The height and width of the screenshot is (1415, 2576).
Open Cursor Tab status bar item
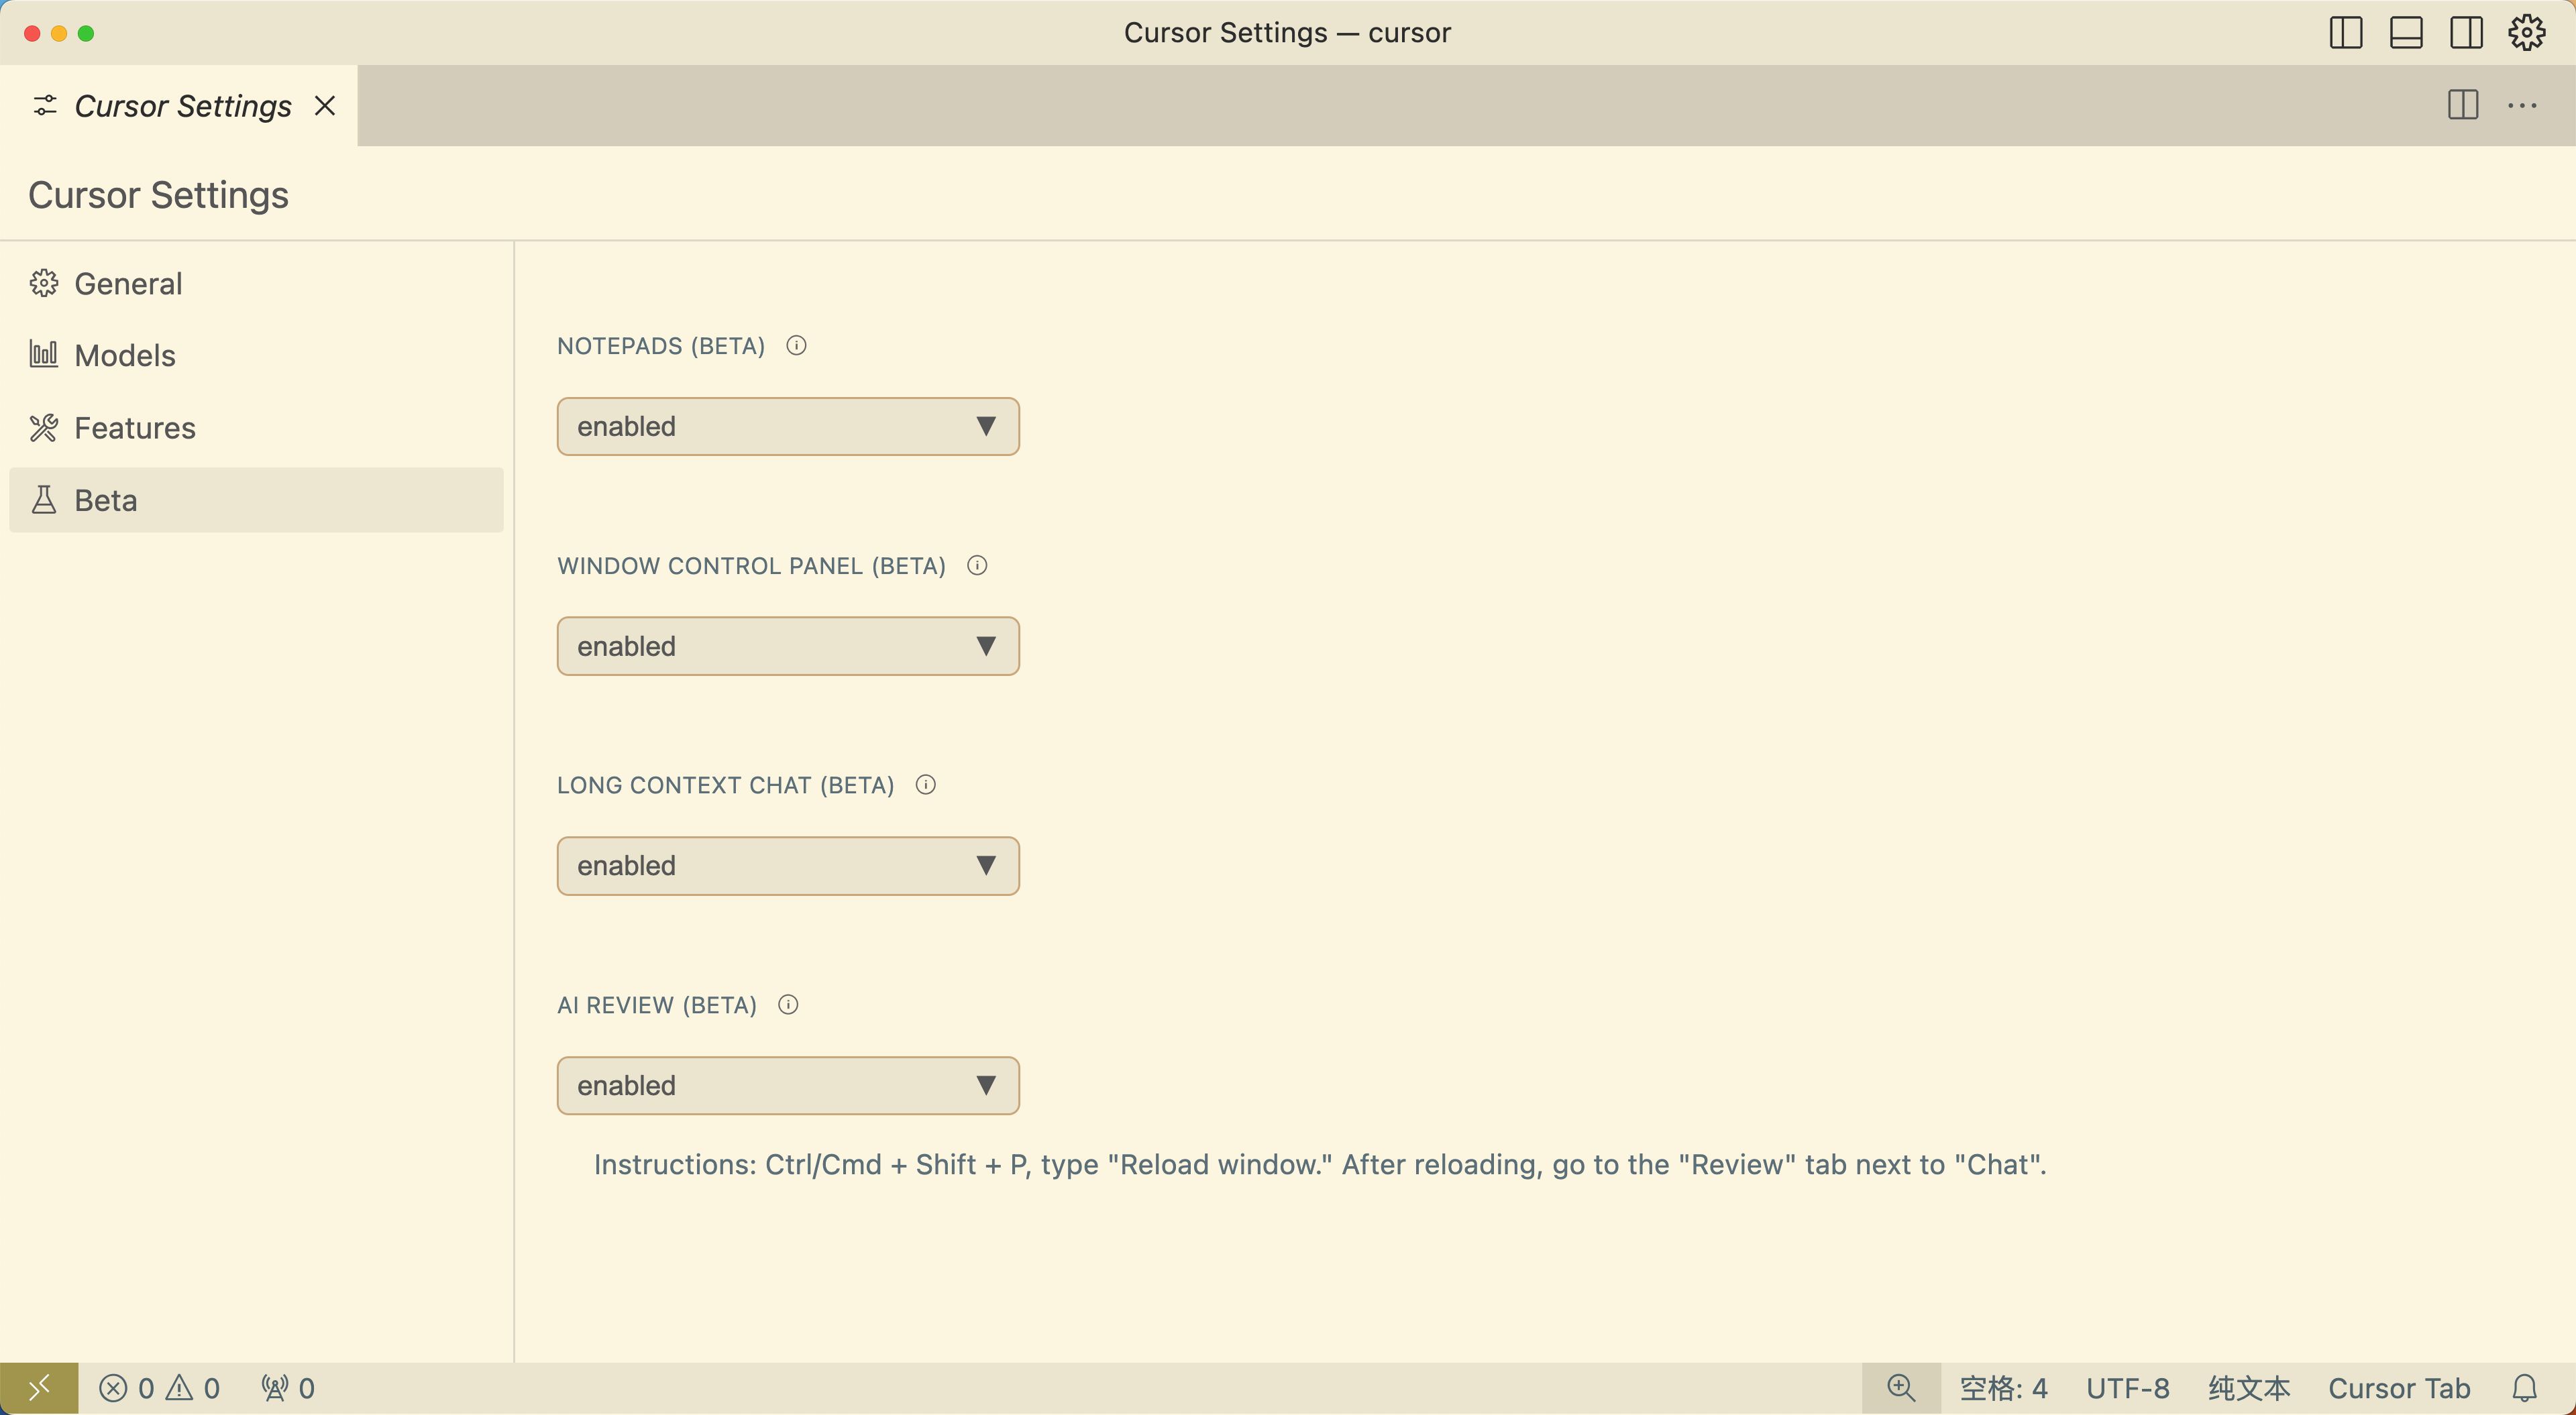click(x=2399, y=1389)
